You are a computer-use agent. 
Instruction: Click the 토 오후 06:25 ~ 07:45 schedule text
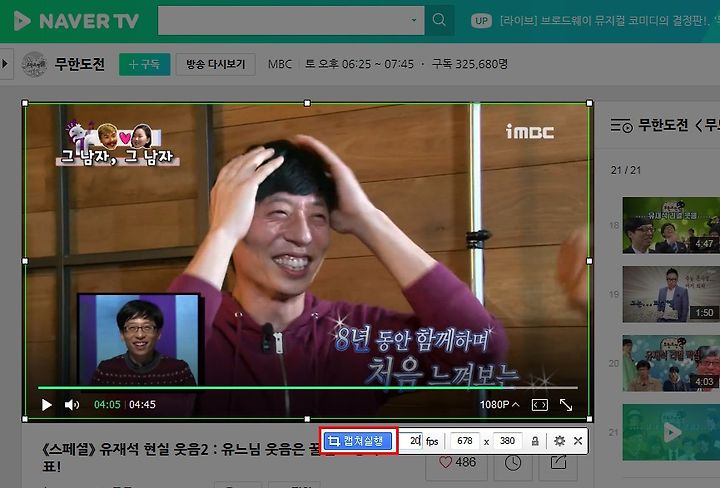(360, 64)
